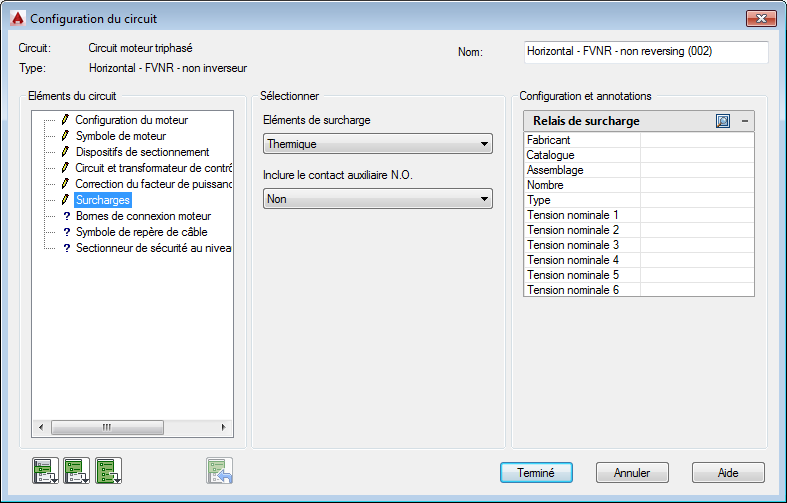Select Symbole de moteur in tree
This screenshot has width=787, height=503.
(x=121, y=136)
